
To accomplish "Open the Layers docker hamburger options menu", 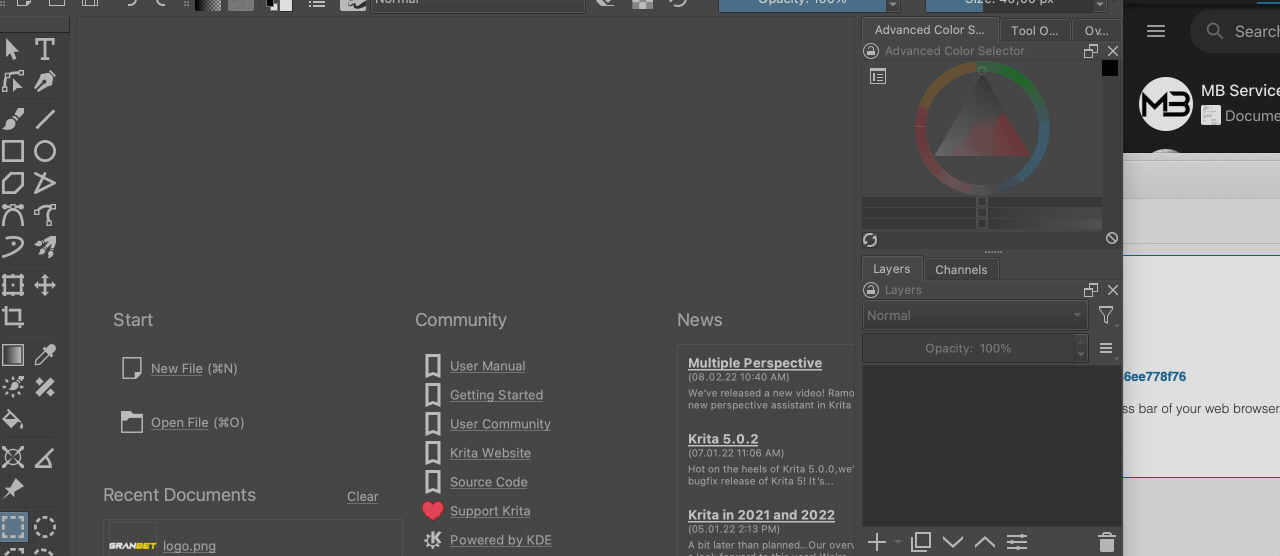I will click(1106, 348).
